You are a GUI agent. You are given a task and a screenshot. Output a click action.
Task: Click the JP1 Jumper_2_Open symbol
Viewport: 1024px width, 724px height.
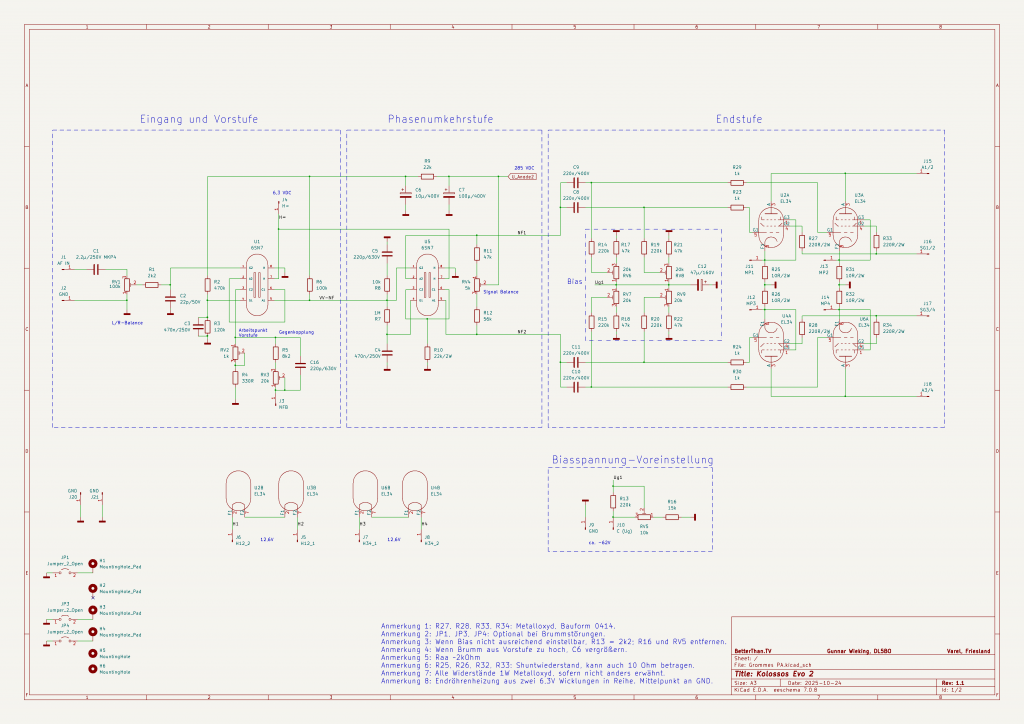click(x=65, y=574)
